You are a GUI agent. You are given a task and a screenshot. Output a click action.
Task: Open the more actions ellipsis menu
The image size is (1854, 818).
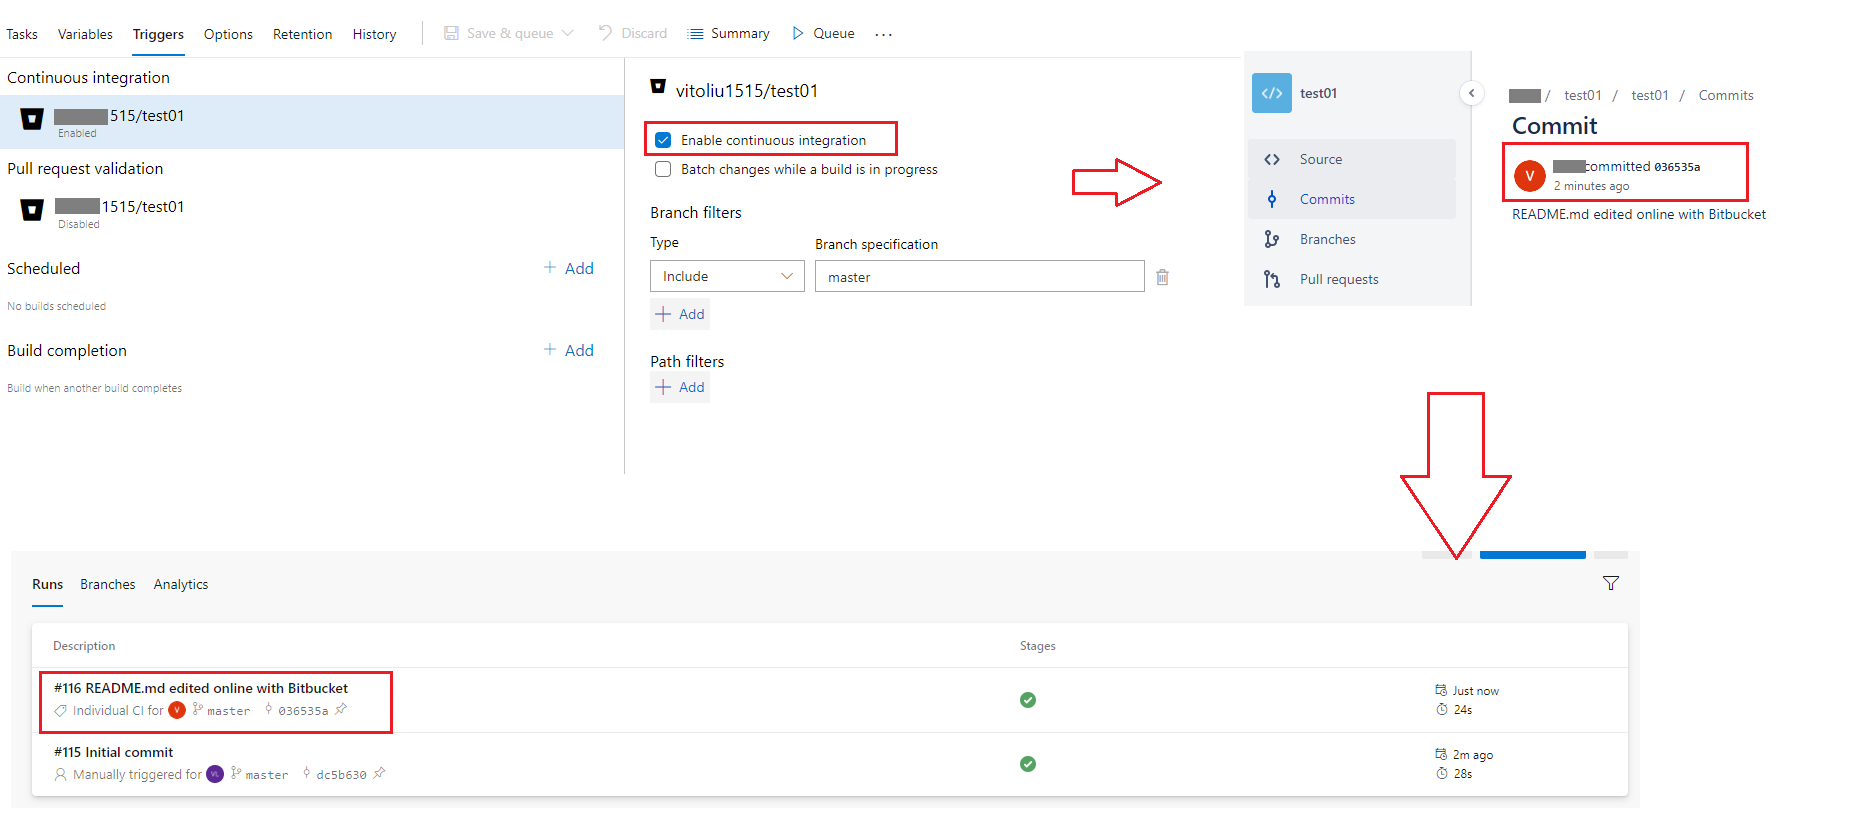point(883,34)
